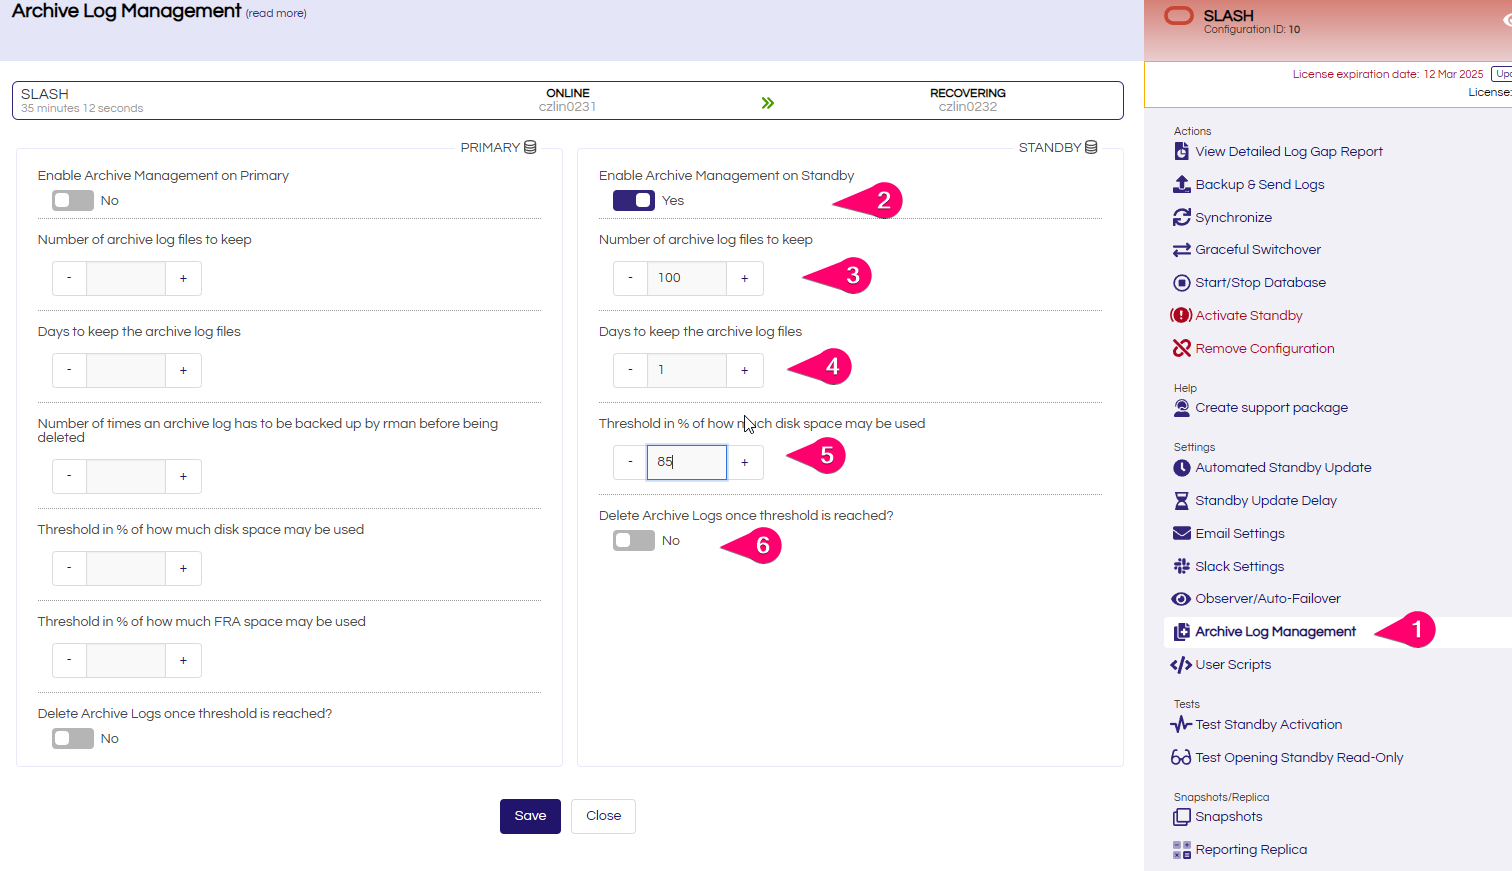Click the red SLASH configuration logo icon
The image size is (1512, 871).
coord(1179,16)
